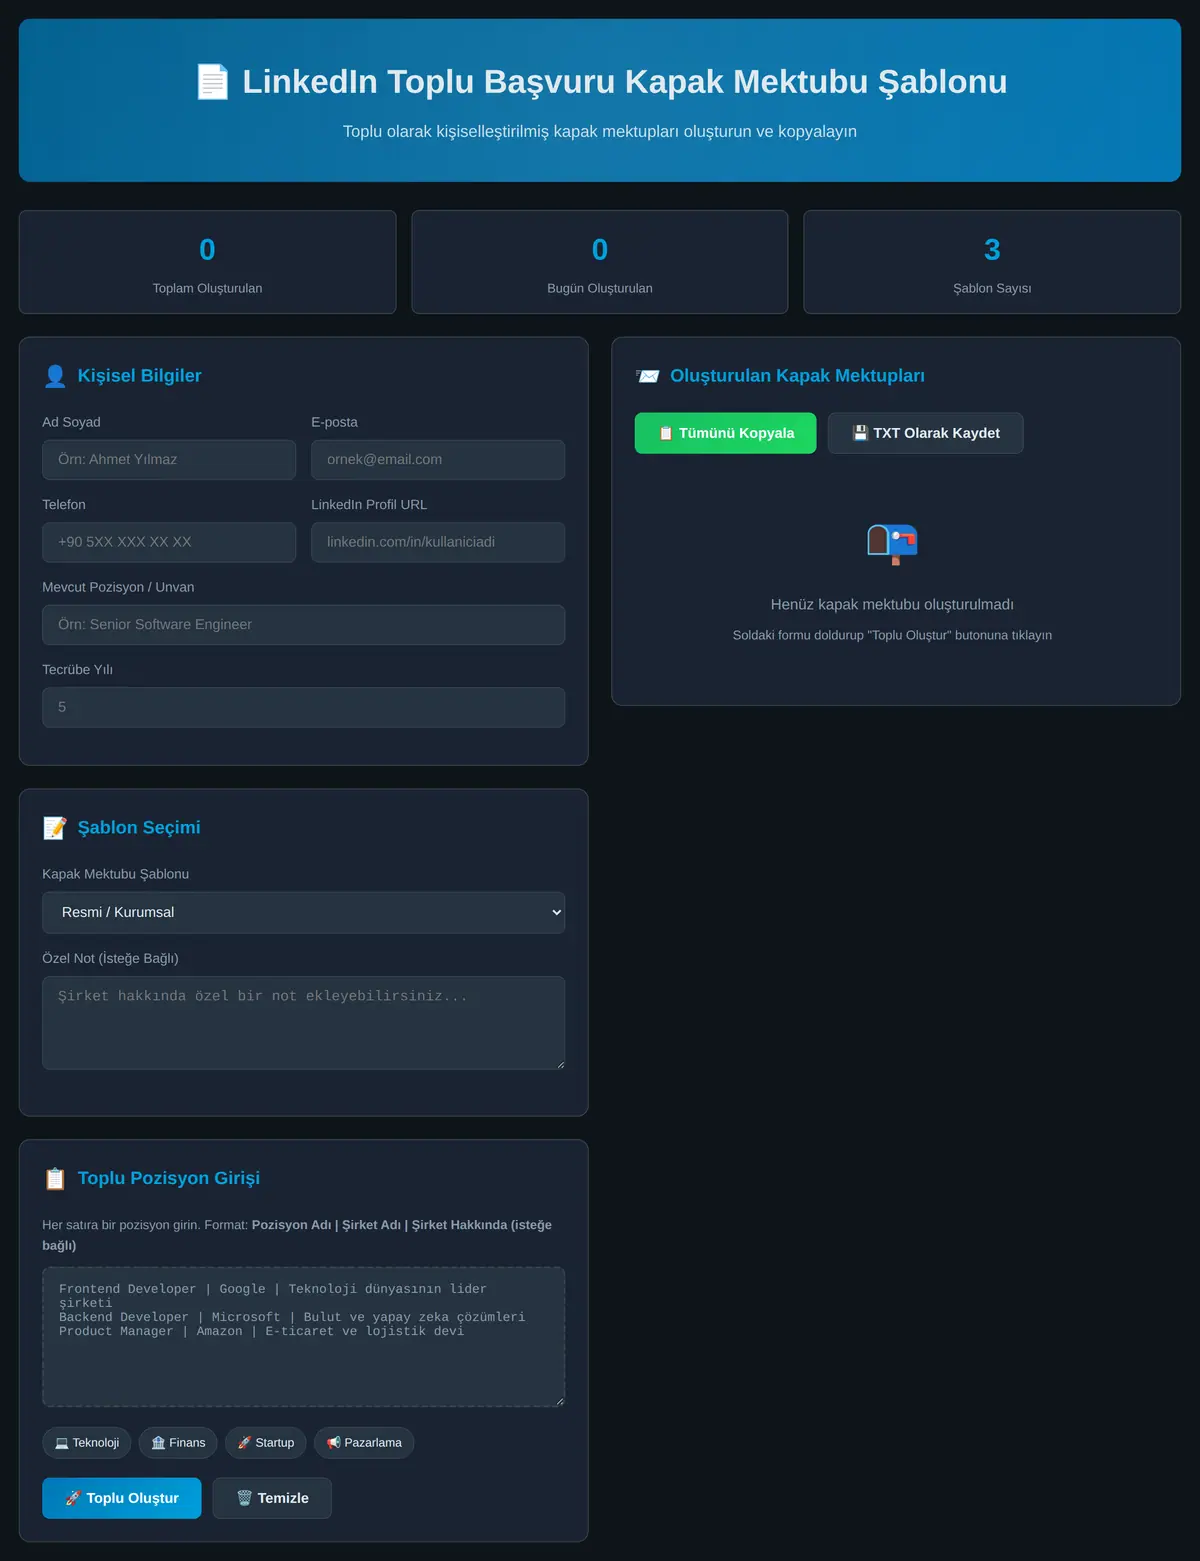1200x1561 pixels.
Task: Click the "Oluşturulan Kapak Mektupları" section title
Action: pyautogui.click(x=797, y=376)
